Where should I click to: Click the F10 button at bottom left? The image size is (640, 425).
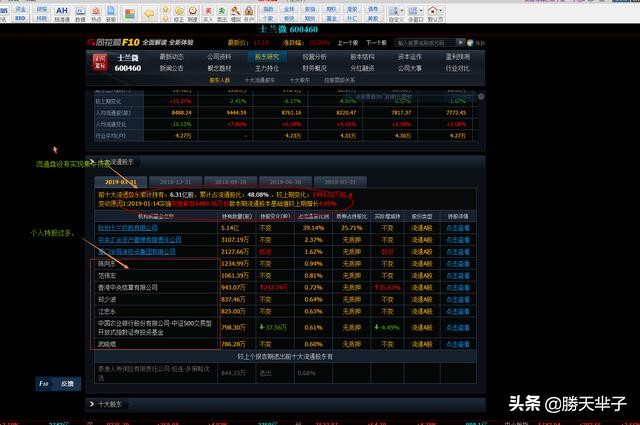[x=44, y=384]
